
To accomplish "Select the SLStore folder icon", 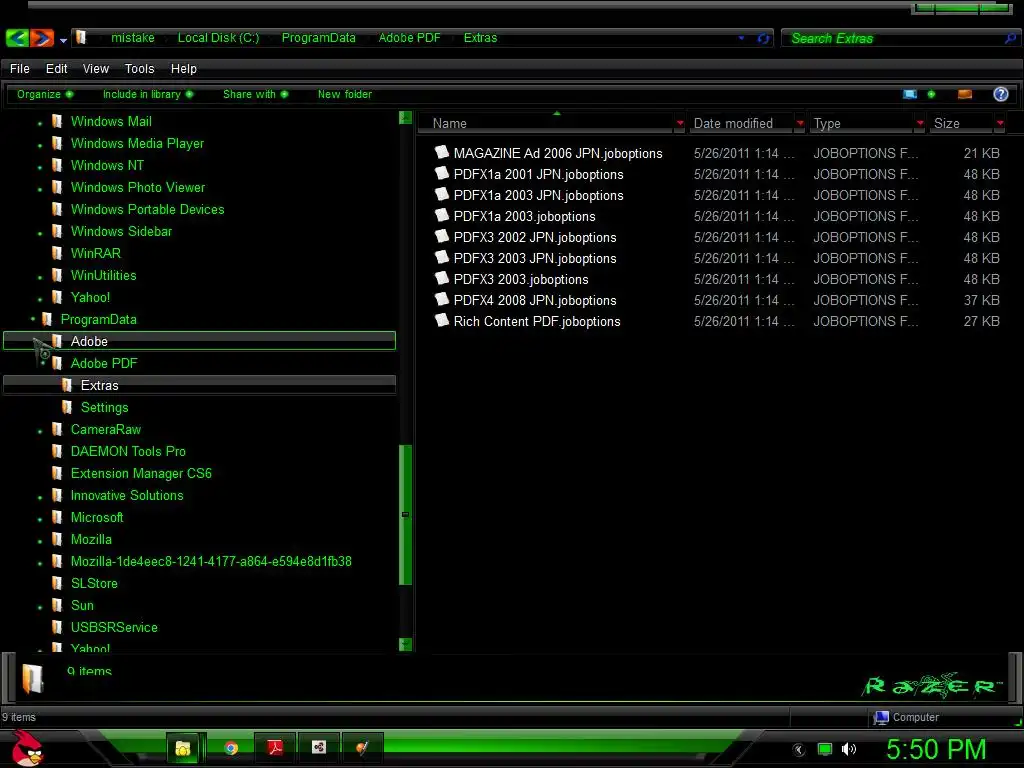I will 57,583.
